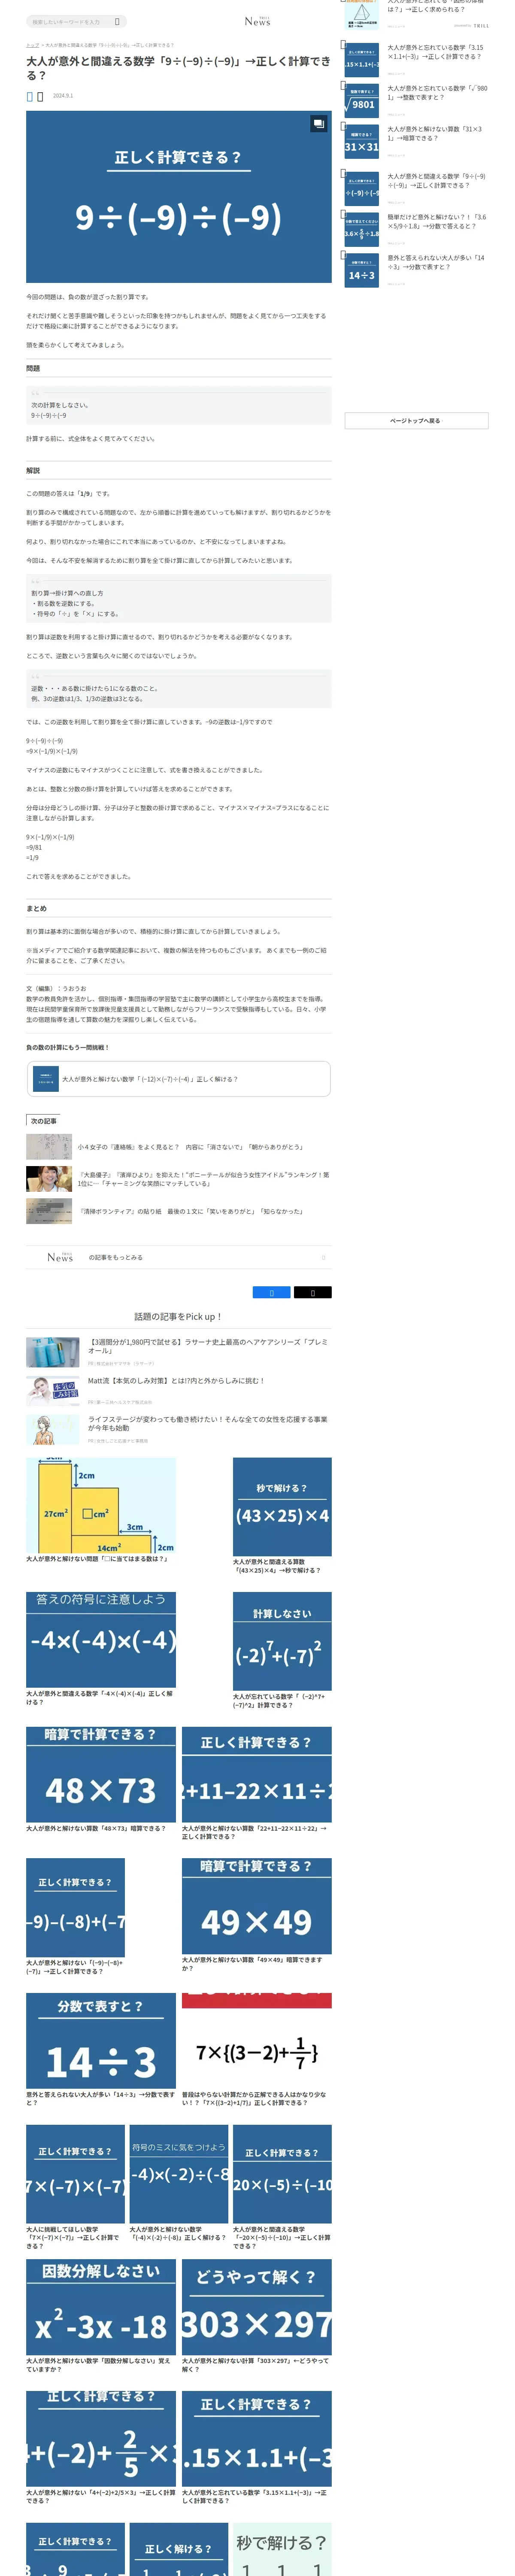
Task: Open the (43×25)×4 article card
Action: [x=282, y=1515]
